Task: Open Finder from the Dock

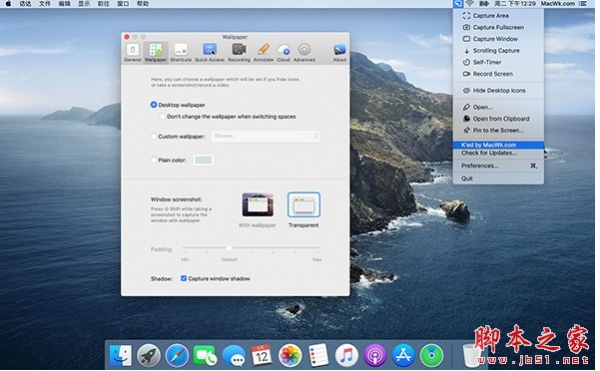Action: point(121,355)
